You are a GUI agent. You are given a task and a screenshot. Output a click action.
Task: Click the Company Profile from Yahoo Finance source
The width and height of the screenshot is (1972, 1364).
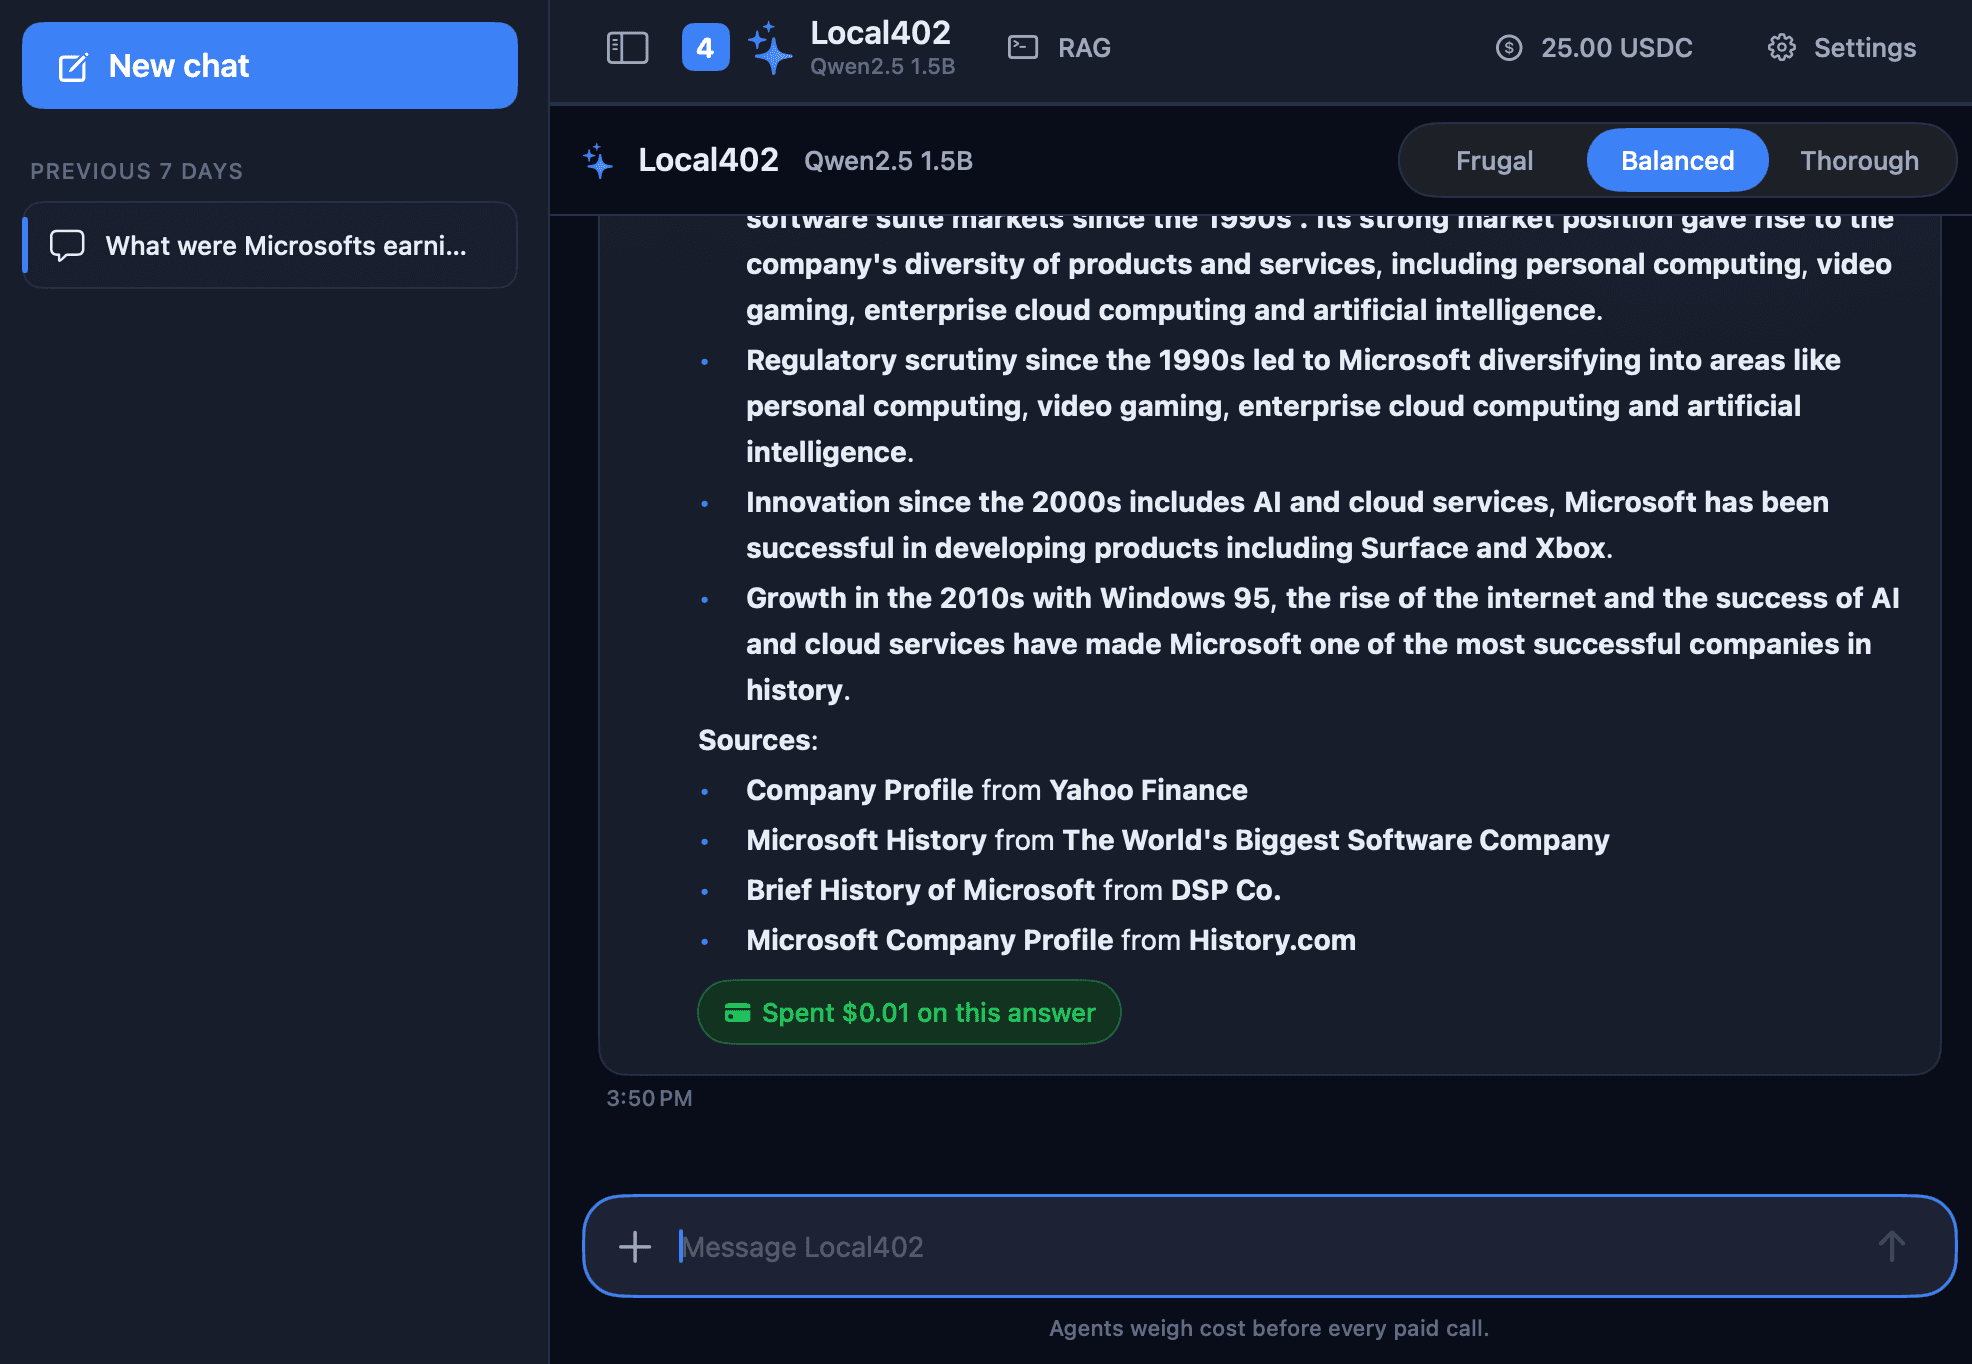click(996, 790)
